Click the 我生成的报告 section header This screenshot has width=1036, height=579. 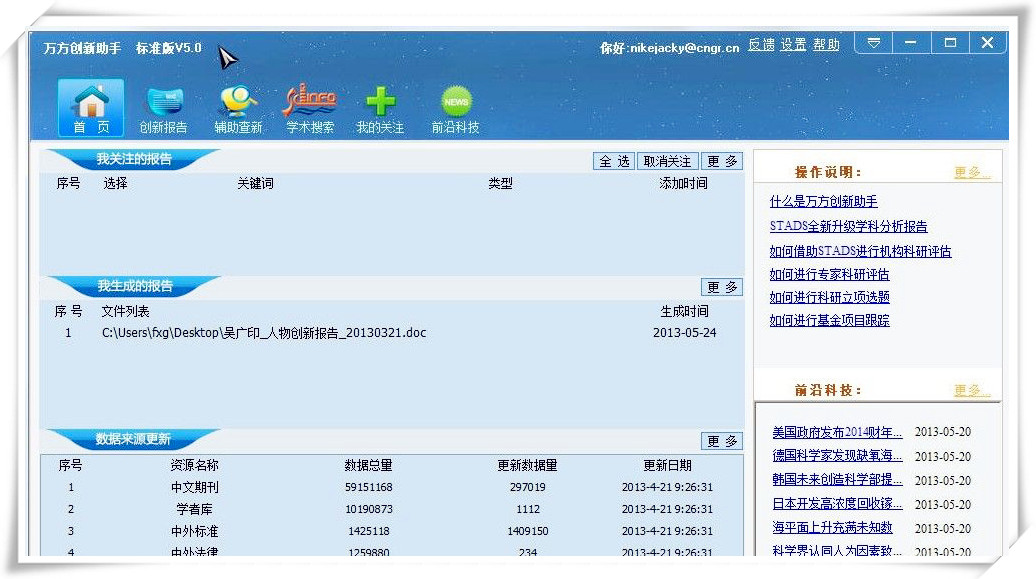tap(135, 286)
